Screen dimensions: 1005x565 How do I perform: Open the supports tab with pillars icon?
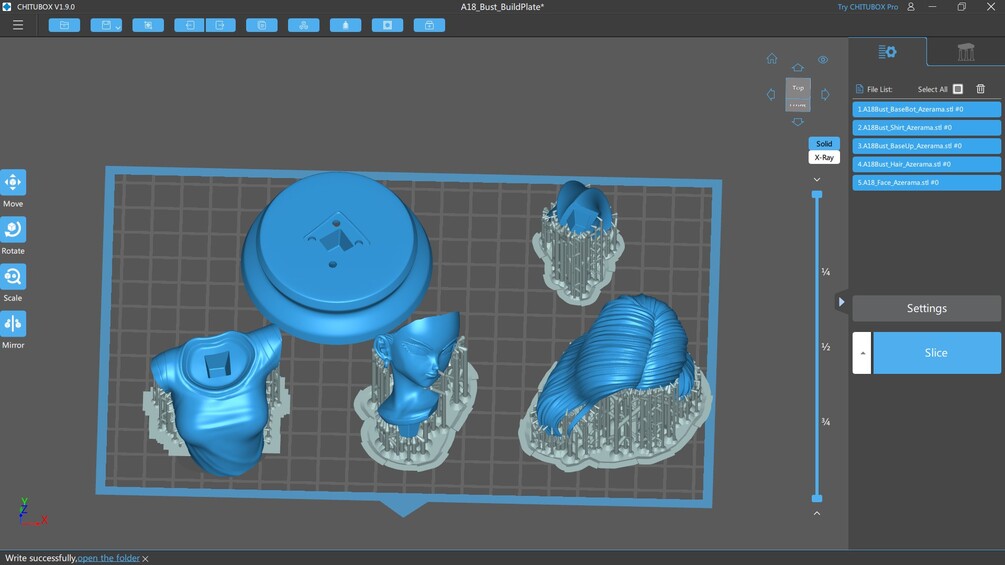tap(966, 52)
